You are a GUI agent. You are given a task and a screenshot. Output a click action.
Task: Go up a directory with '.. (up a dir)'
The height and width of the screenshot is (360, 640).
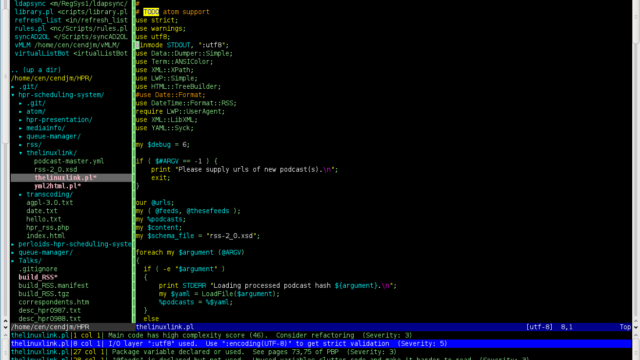[x=36, y=70]
